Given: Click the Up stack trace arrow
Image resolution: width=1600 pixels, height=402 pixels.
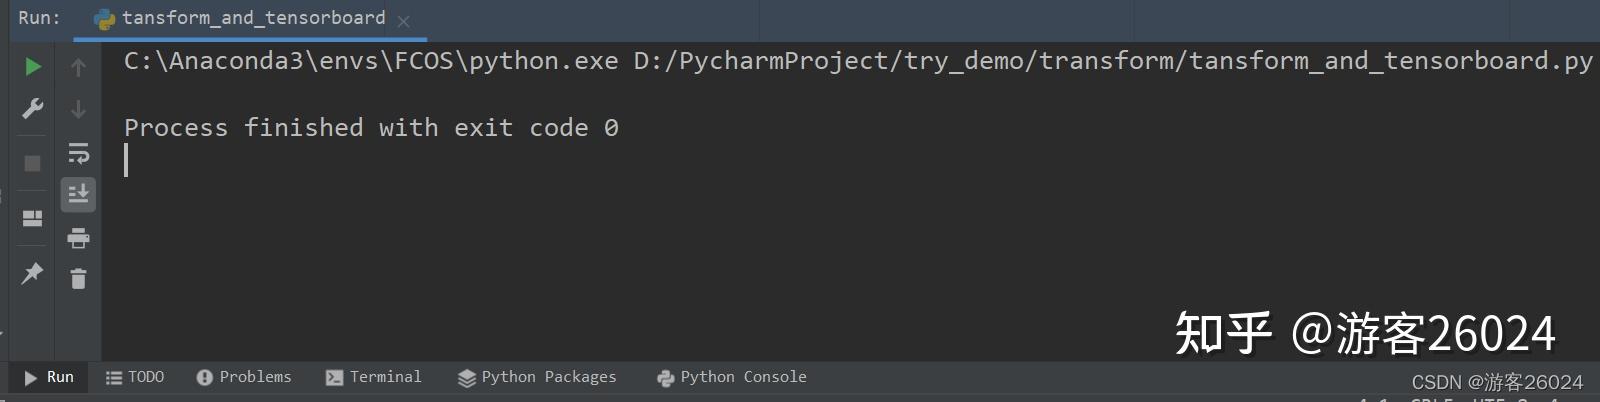Looking at the screenshot, I should coord(78,67).
